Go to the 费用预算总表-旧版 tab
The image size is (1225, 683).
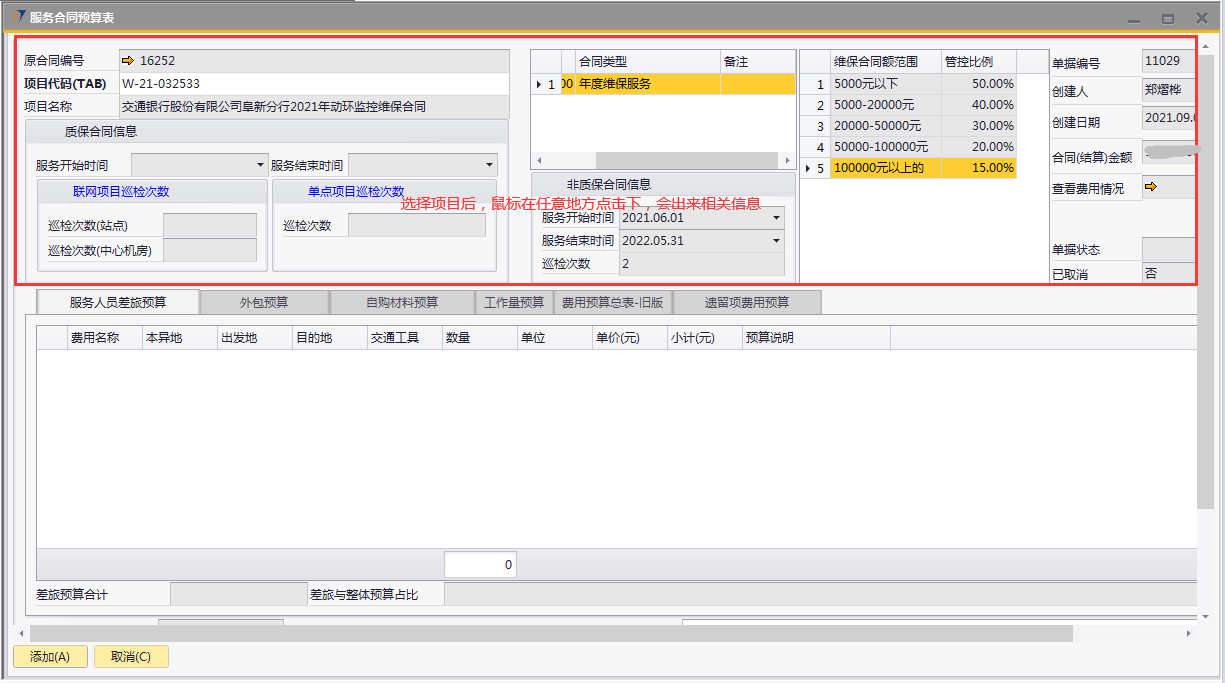coord(612,302)
